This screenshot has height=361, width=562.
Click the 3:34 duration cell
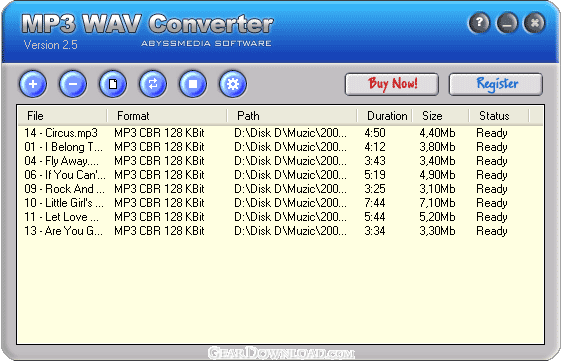[375, 231]
